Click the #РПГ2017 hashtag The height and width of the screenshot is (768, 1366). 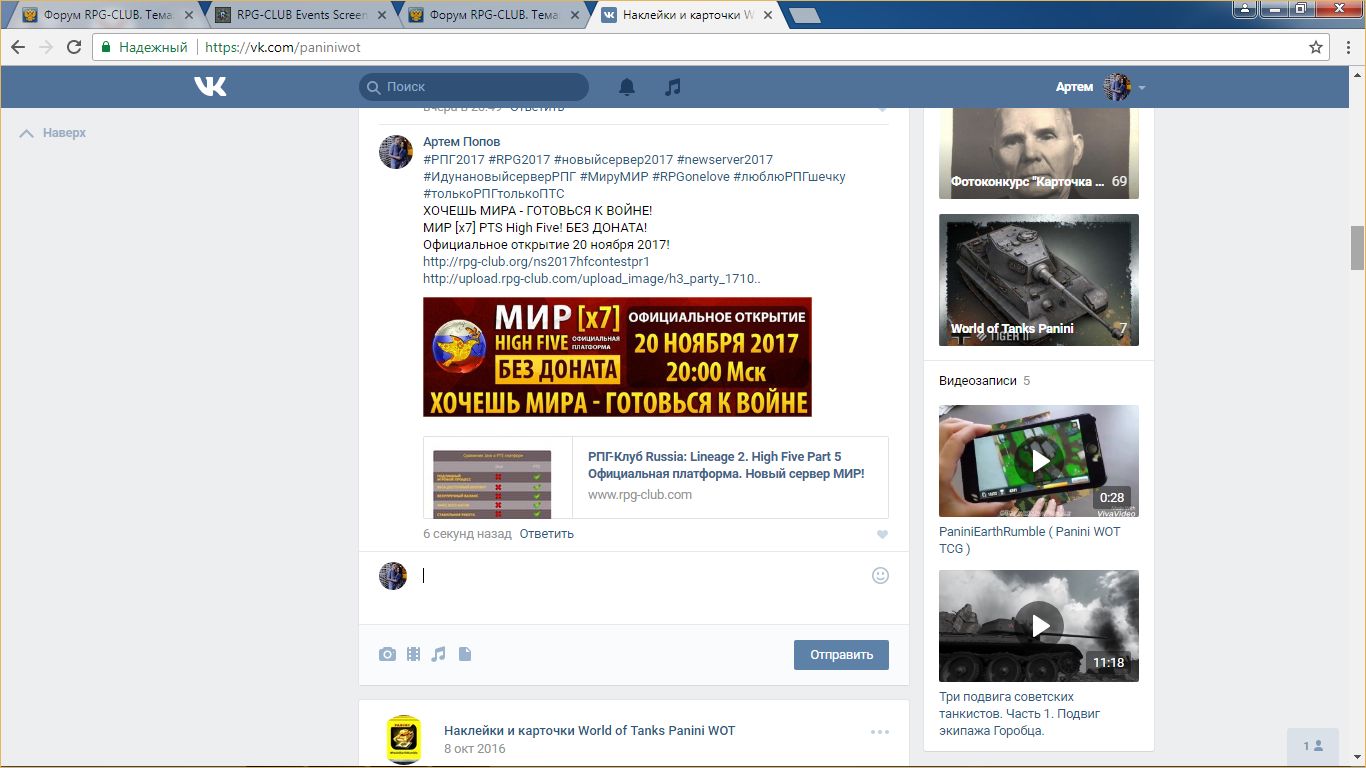click(453, 160)
